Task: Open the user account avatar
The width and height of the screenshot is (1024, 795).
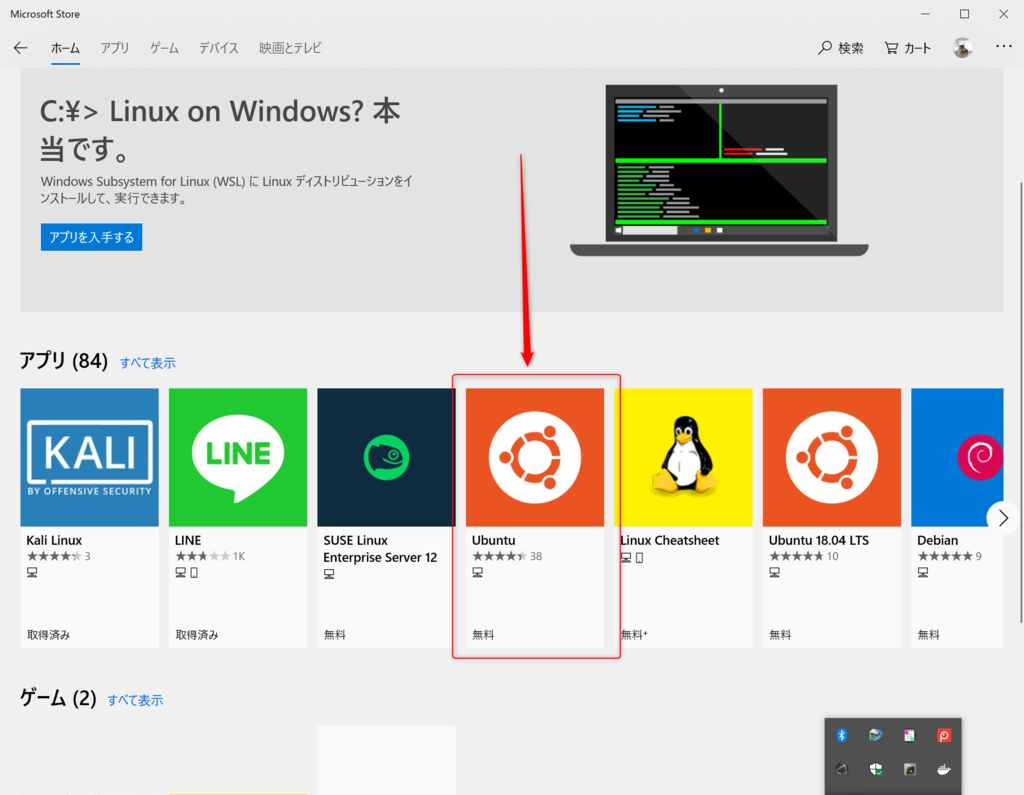Action: tap(962, 48)
